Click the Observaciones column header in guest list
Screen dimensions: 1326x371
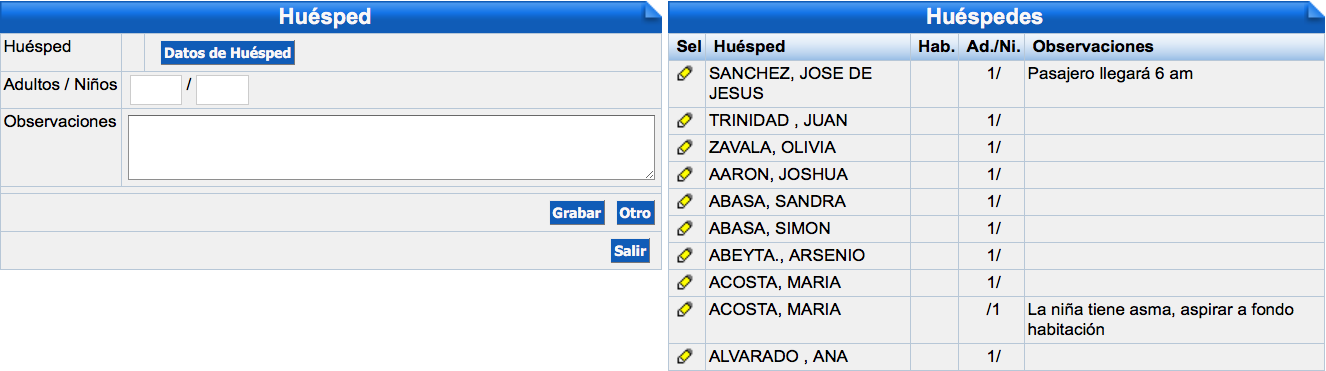tap(1094, 47)
